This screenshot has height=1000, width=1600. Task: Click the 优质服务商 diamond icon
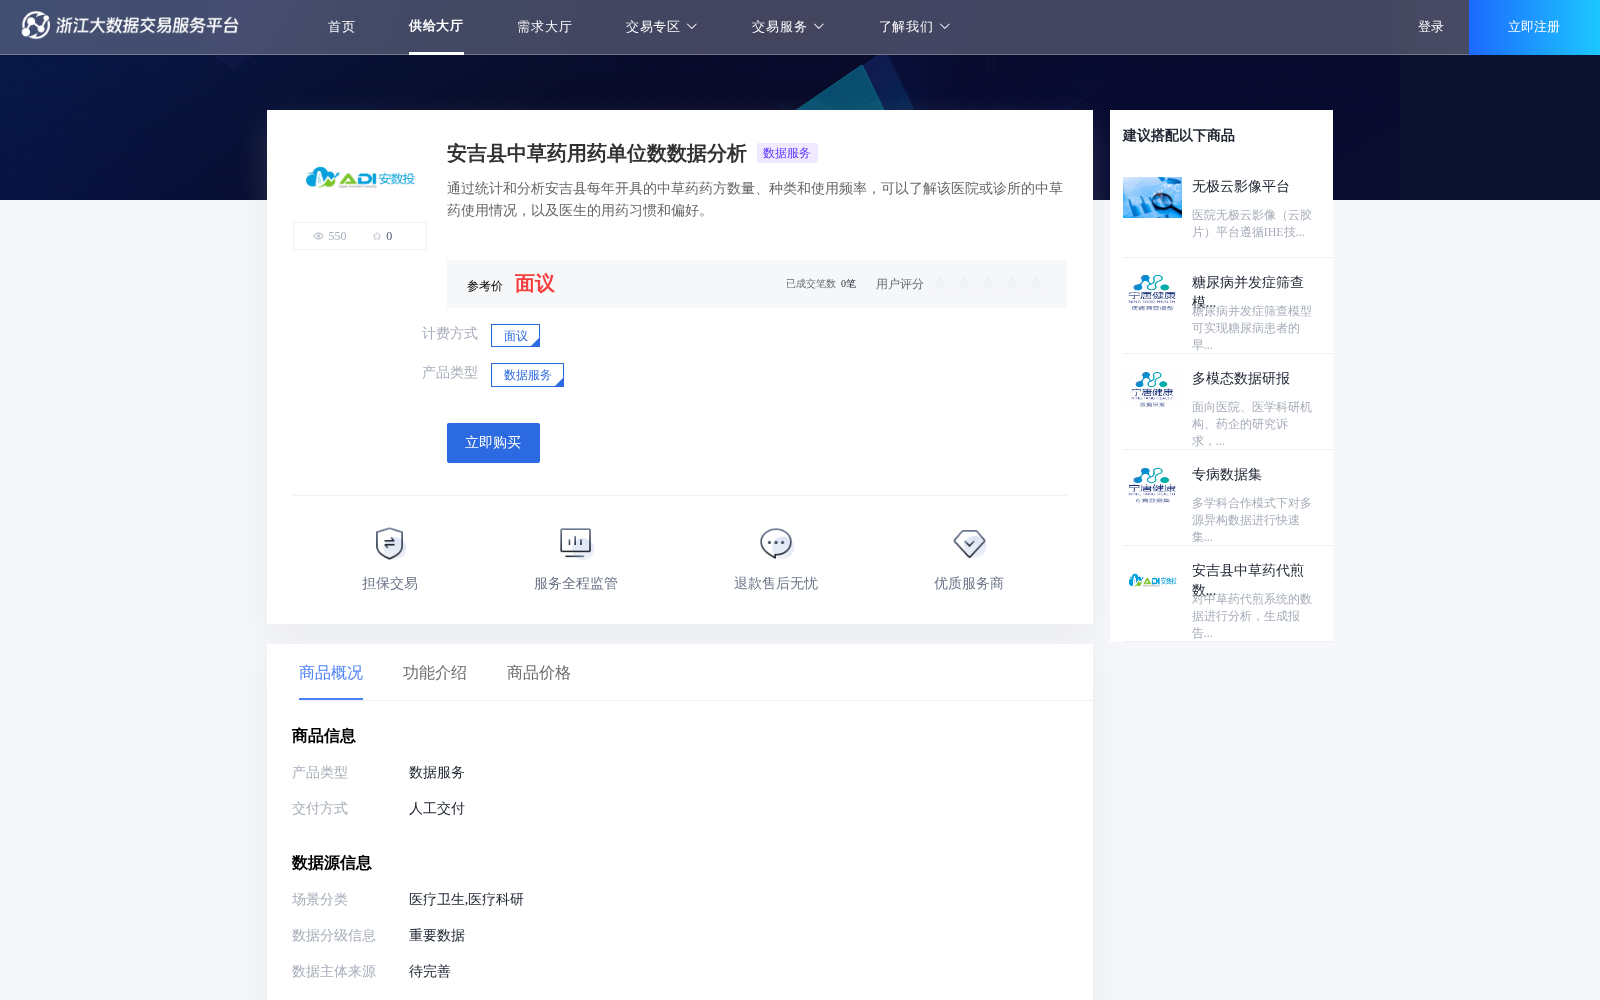point(969,543)
